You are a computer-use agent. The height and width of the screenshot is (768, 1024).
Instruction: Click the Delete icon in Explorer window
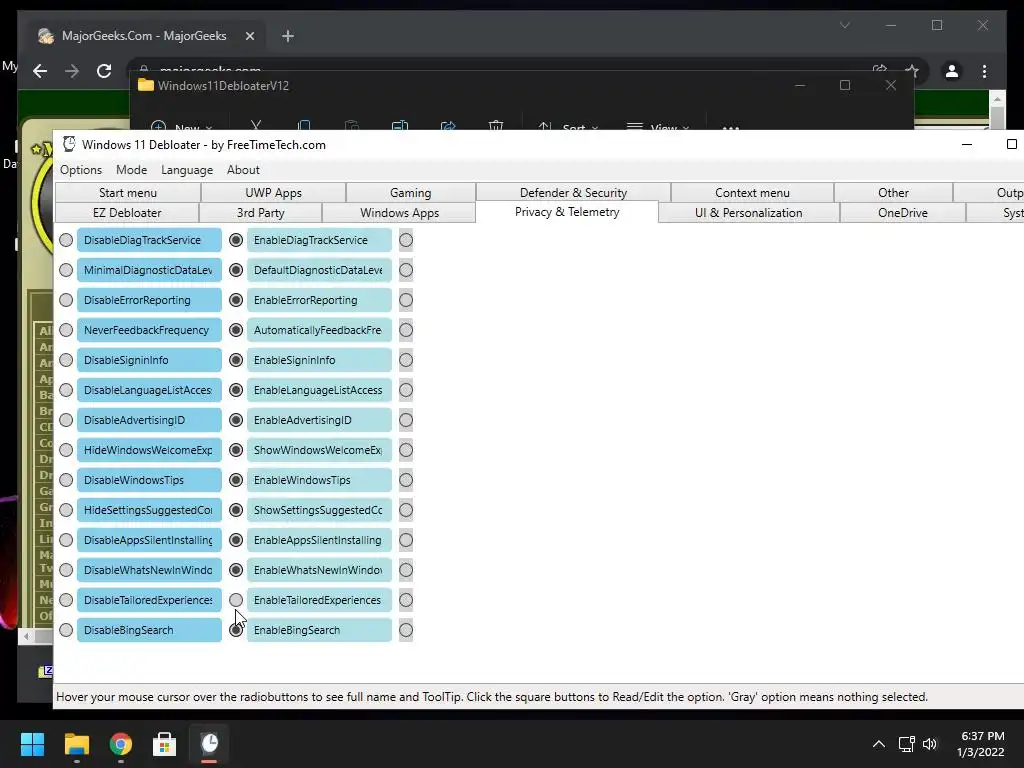(x=496, y=126)
